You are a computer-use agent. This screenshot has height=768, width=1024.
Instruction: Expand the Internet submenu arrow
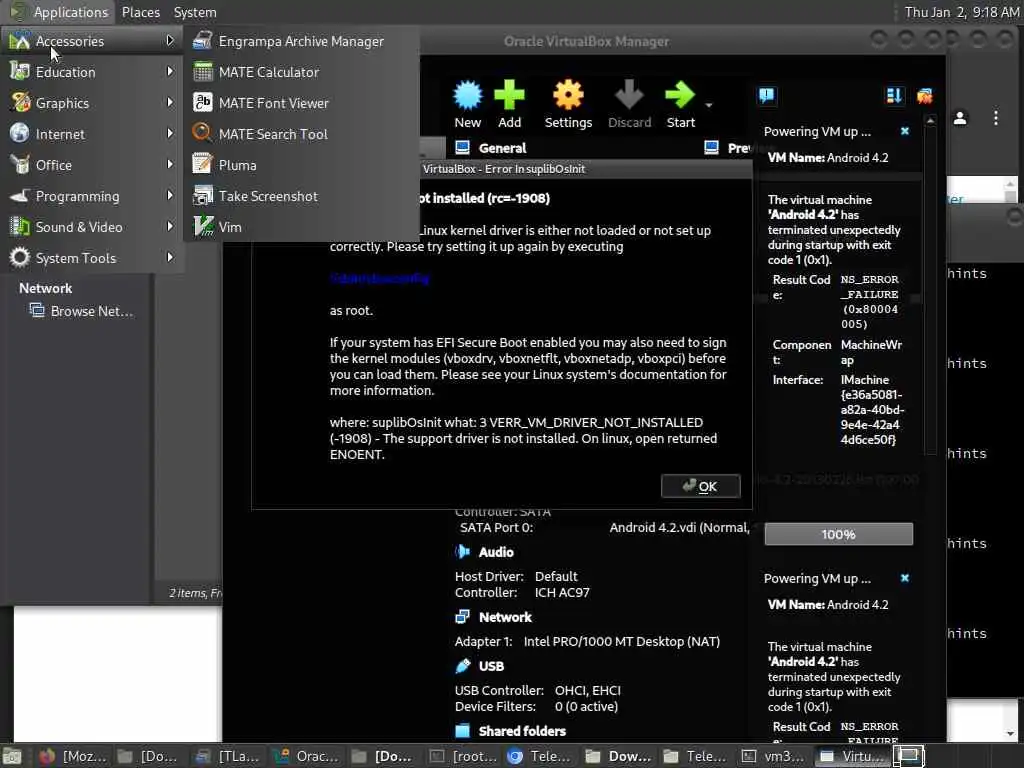(170, 133)
